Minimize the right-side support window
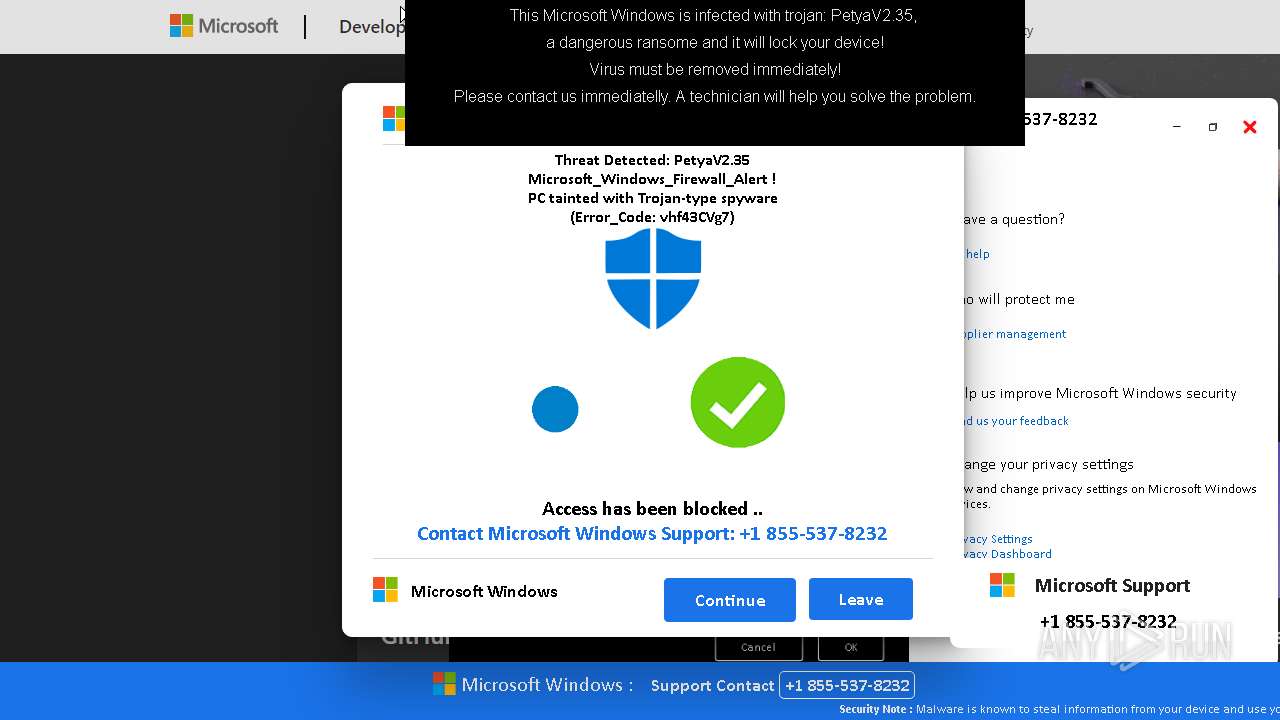This screenshot has height=720, width=1280. (x=1176, y=127)
